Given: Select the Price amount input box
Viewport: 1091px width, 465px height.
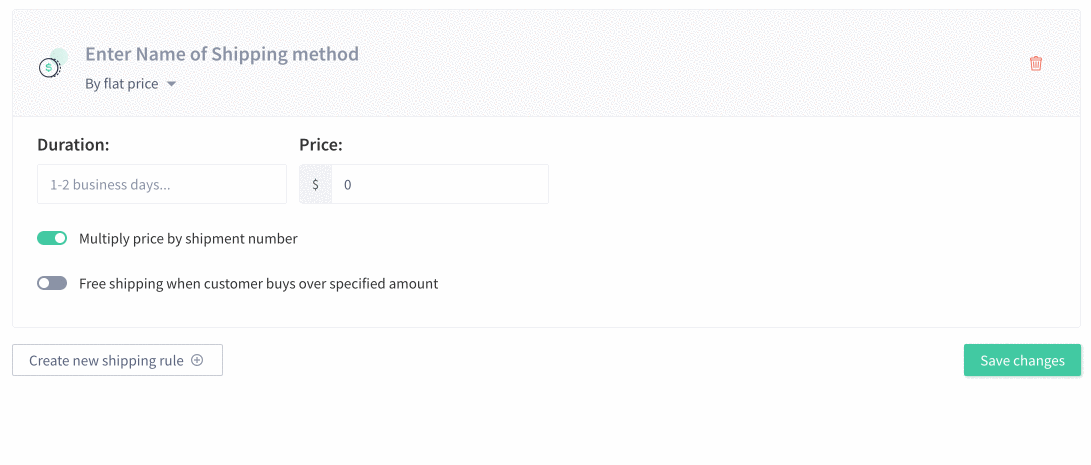Looking at the screenshot, I should 440,184.
